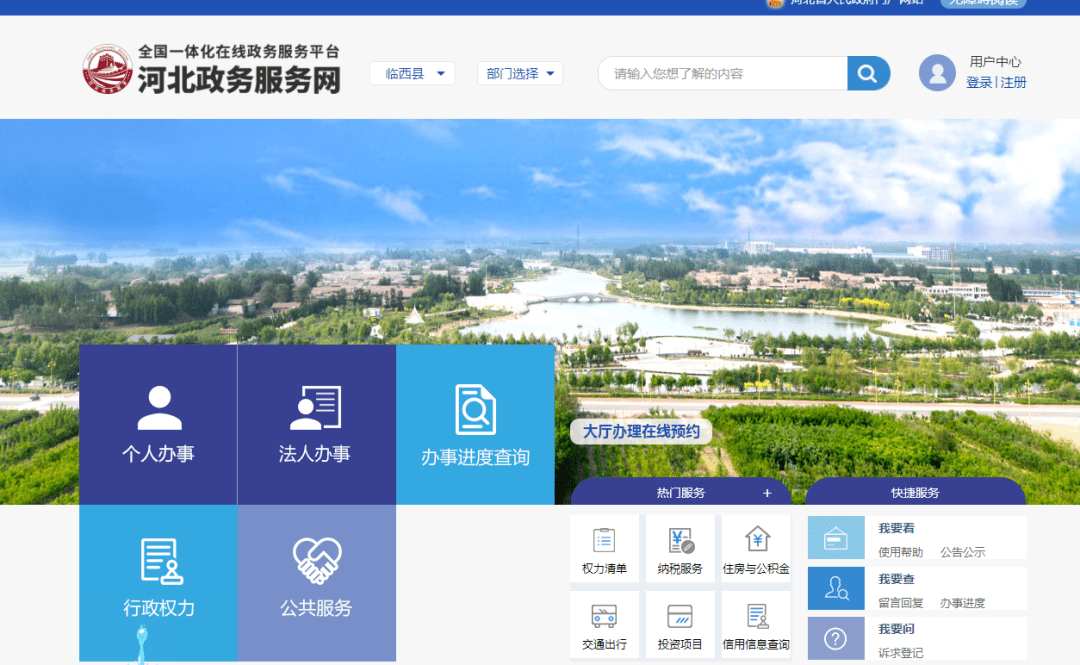
Task: Expand the 部门选择 department dropdown
Action: 520,73
